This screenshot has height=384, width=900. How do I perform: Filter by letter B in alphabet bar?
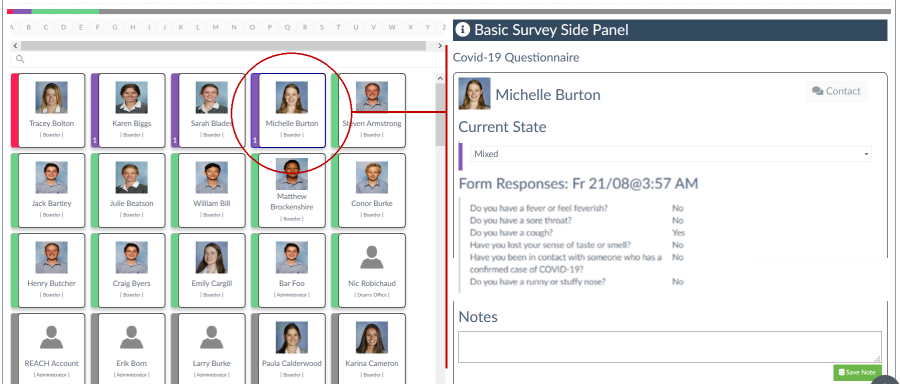[29, 27]
